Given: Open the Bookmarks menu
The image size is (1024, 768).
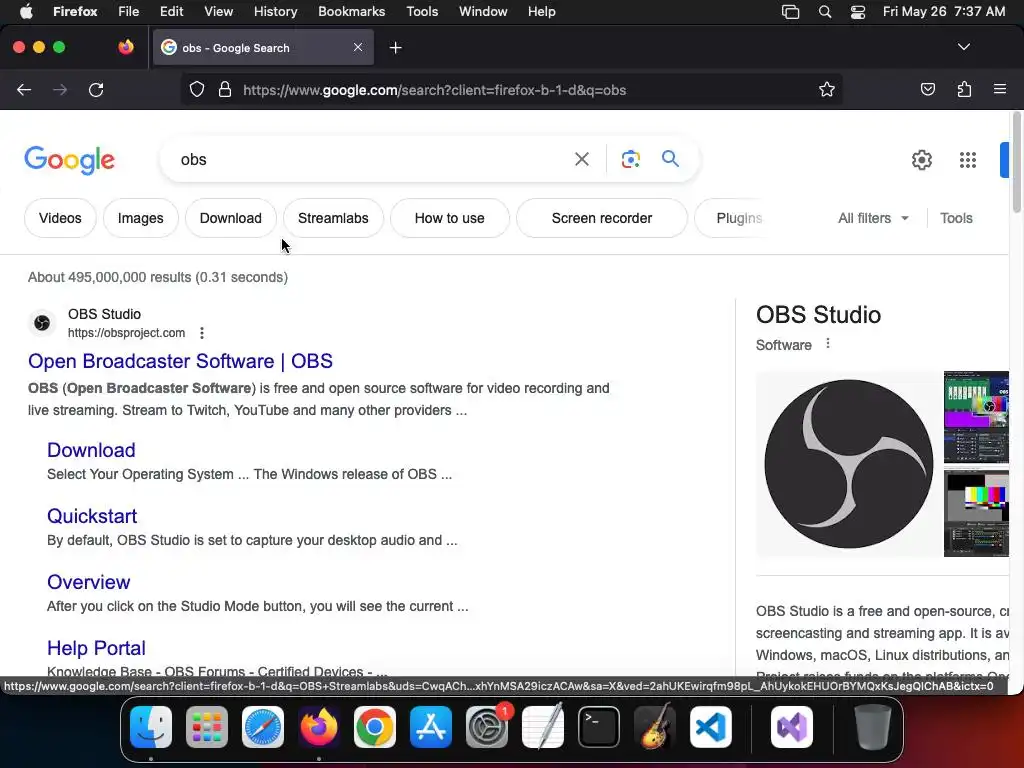Looking at the screenshot, I should [x=351, y=12].
